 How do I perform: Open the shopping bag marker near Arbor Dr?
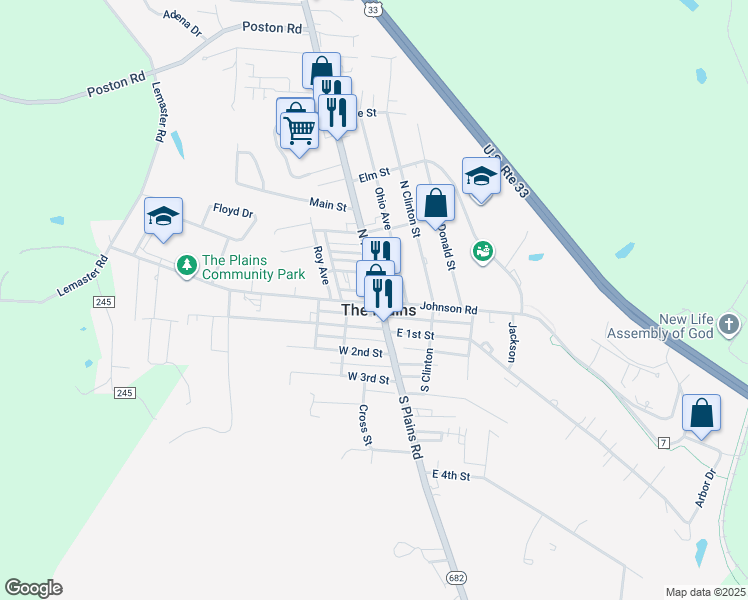pyautogui.click(x=701, y=413)
